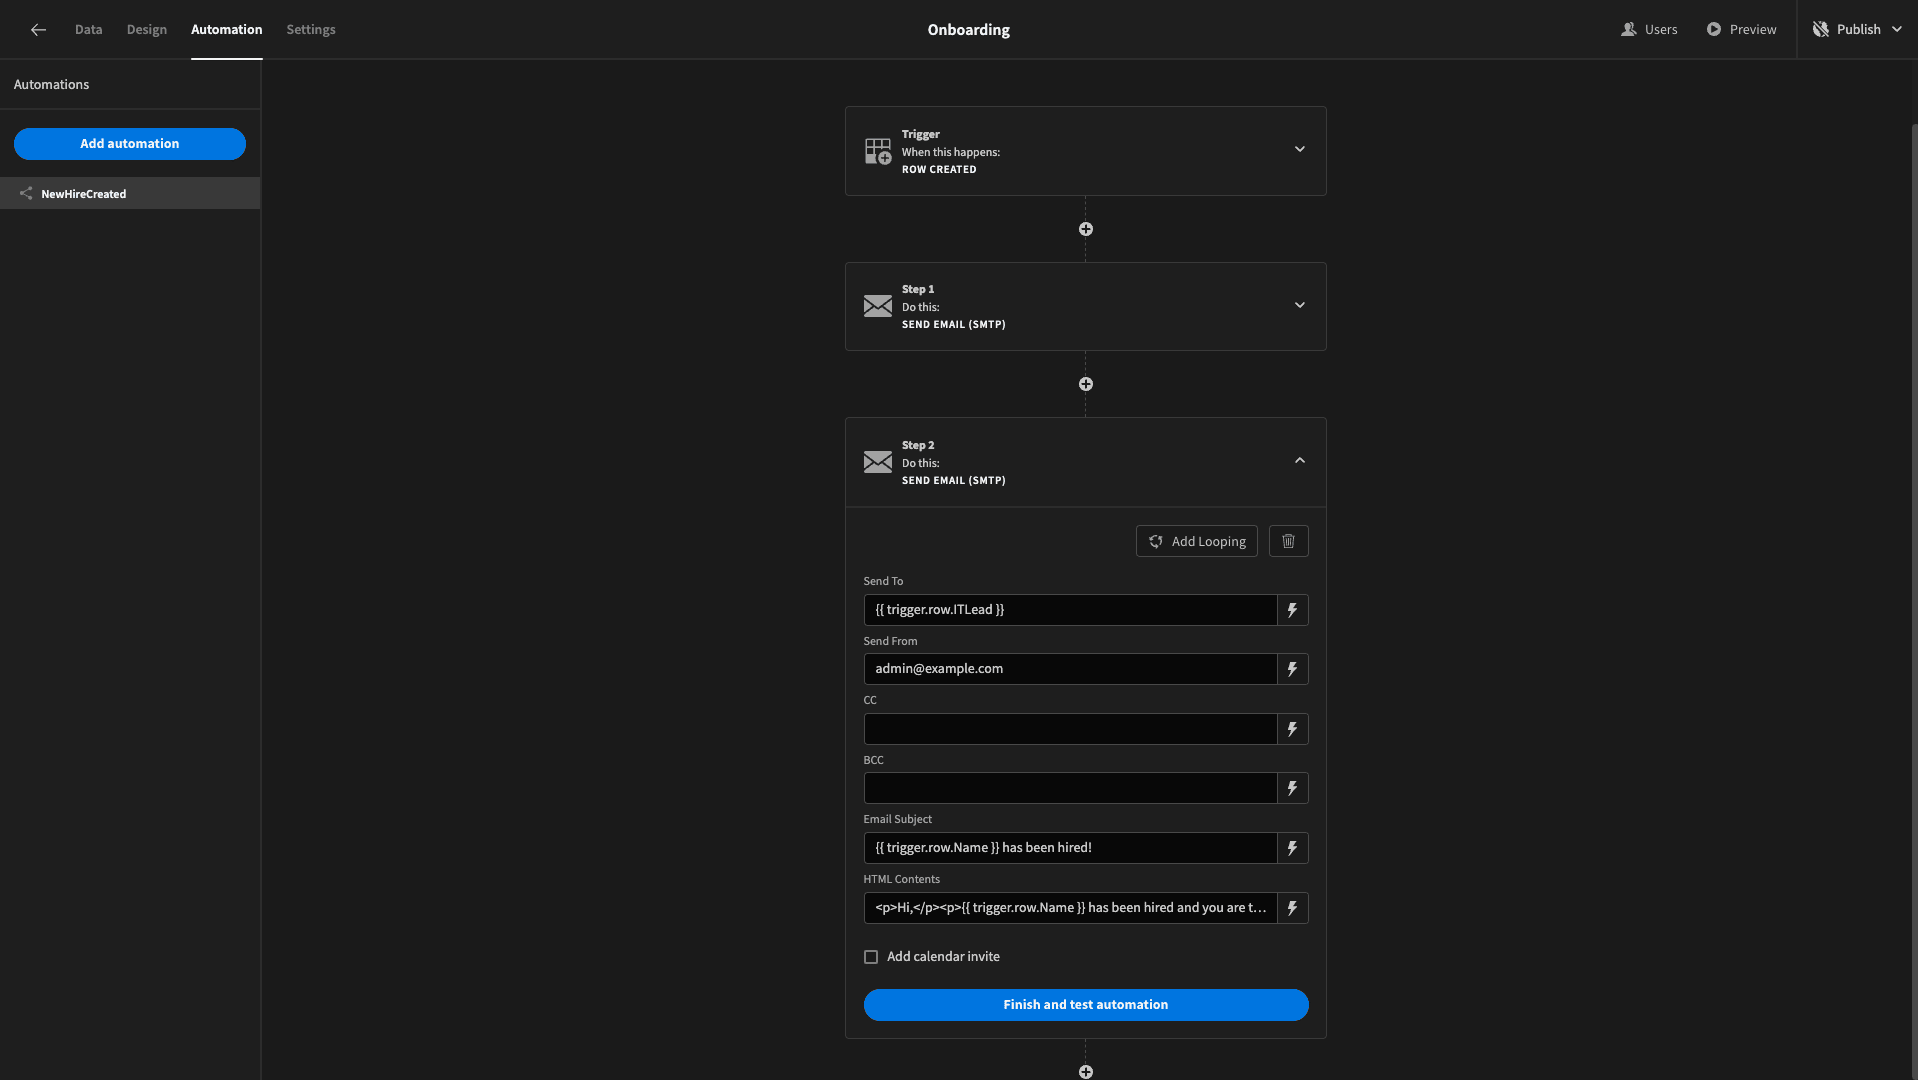Add a step after Step 2

(1086, 1071)
